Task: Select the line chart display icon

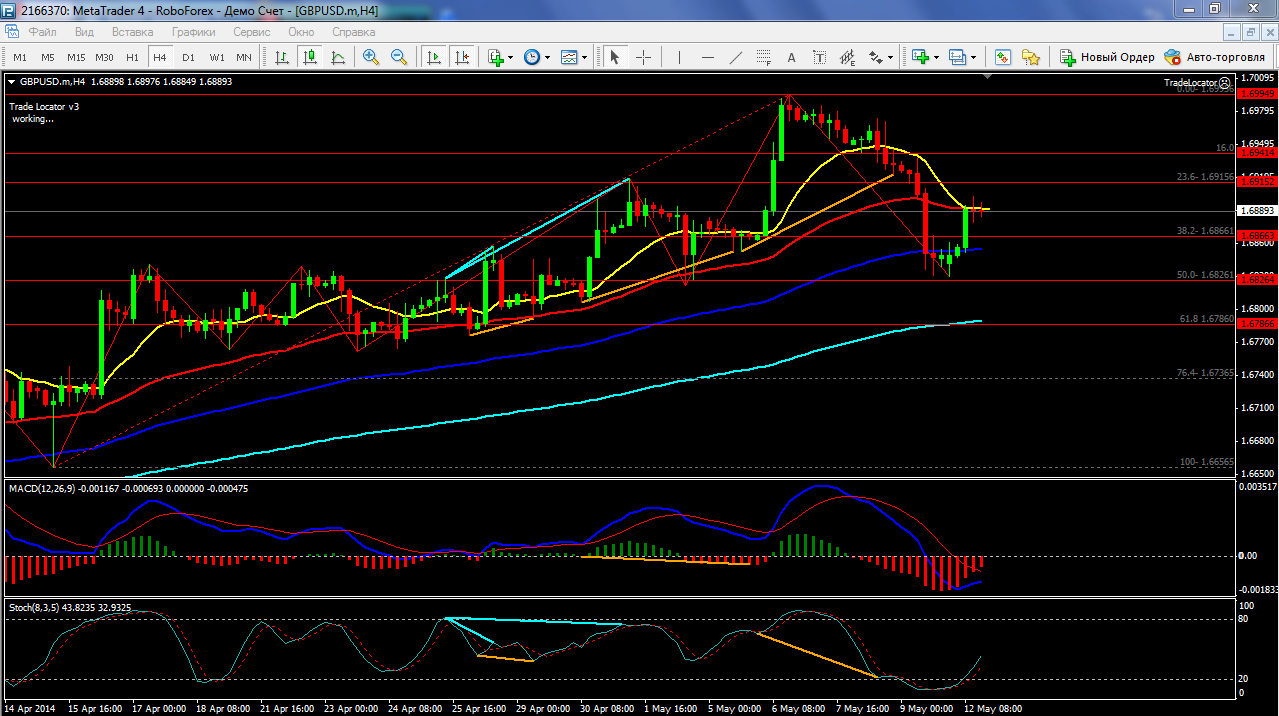Action: pos(338,57)
